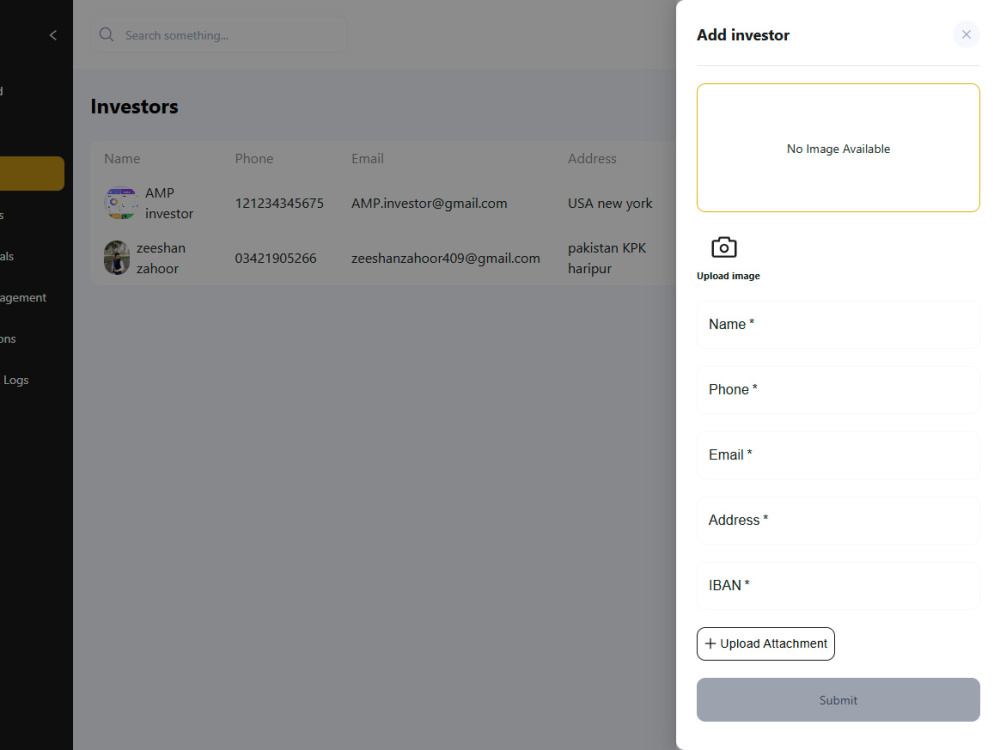Focus the Name input field

tap(838, 325)
